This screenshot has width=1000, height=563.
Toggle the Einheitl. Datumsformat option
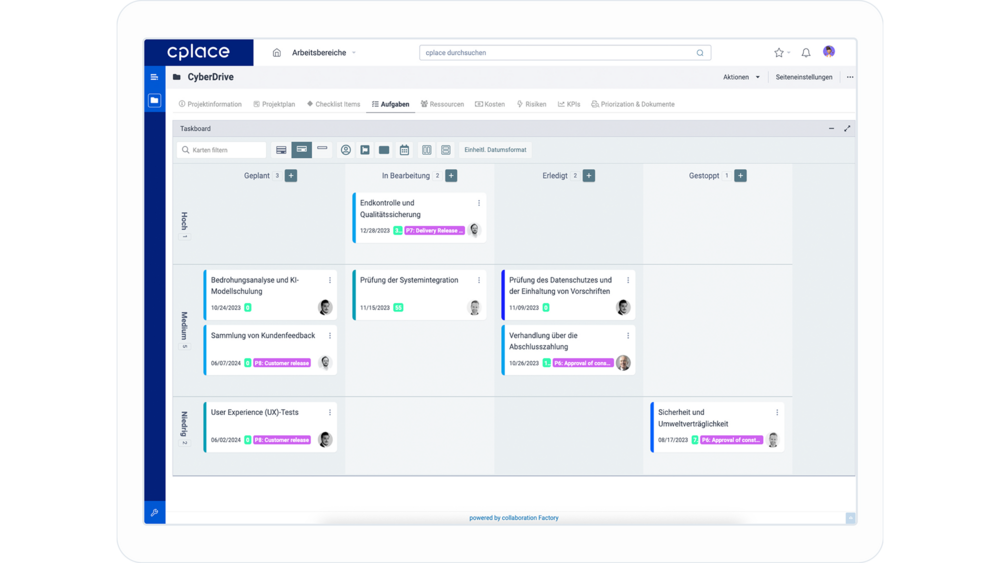495,150
